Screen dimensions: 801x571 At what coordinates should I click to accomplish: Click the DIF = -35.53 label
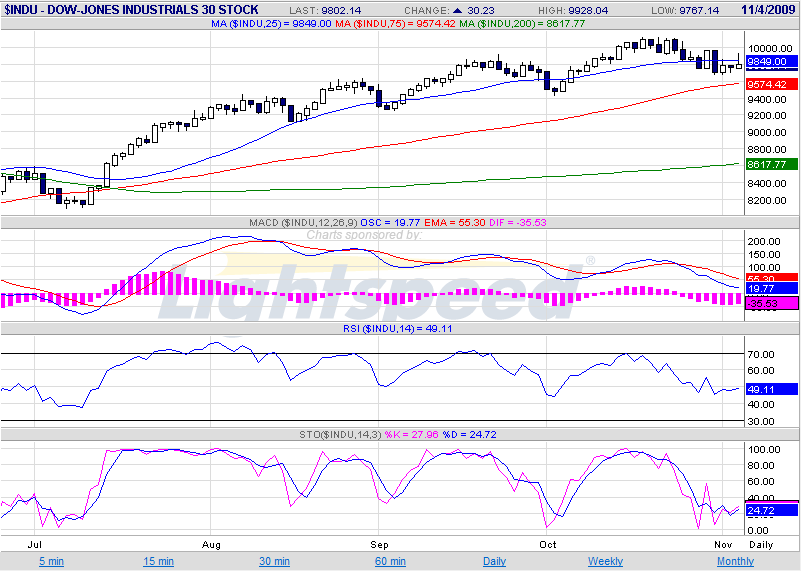(x=517, y=223)
